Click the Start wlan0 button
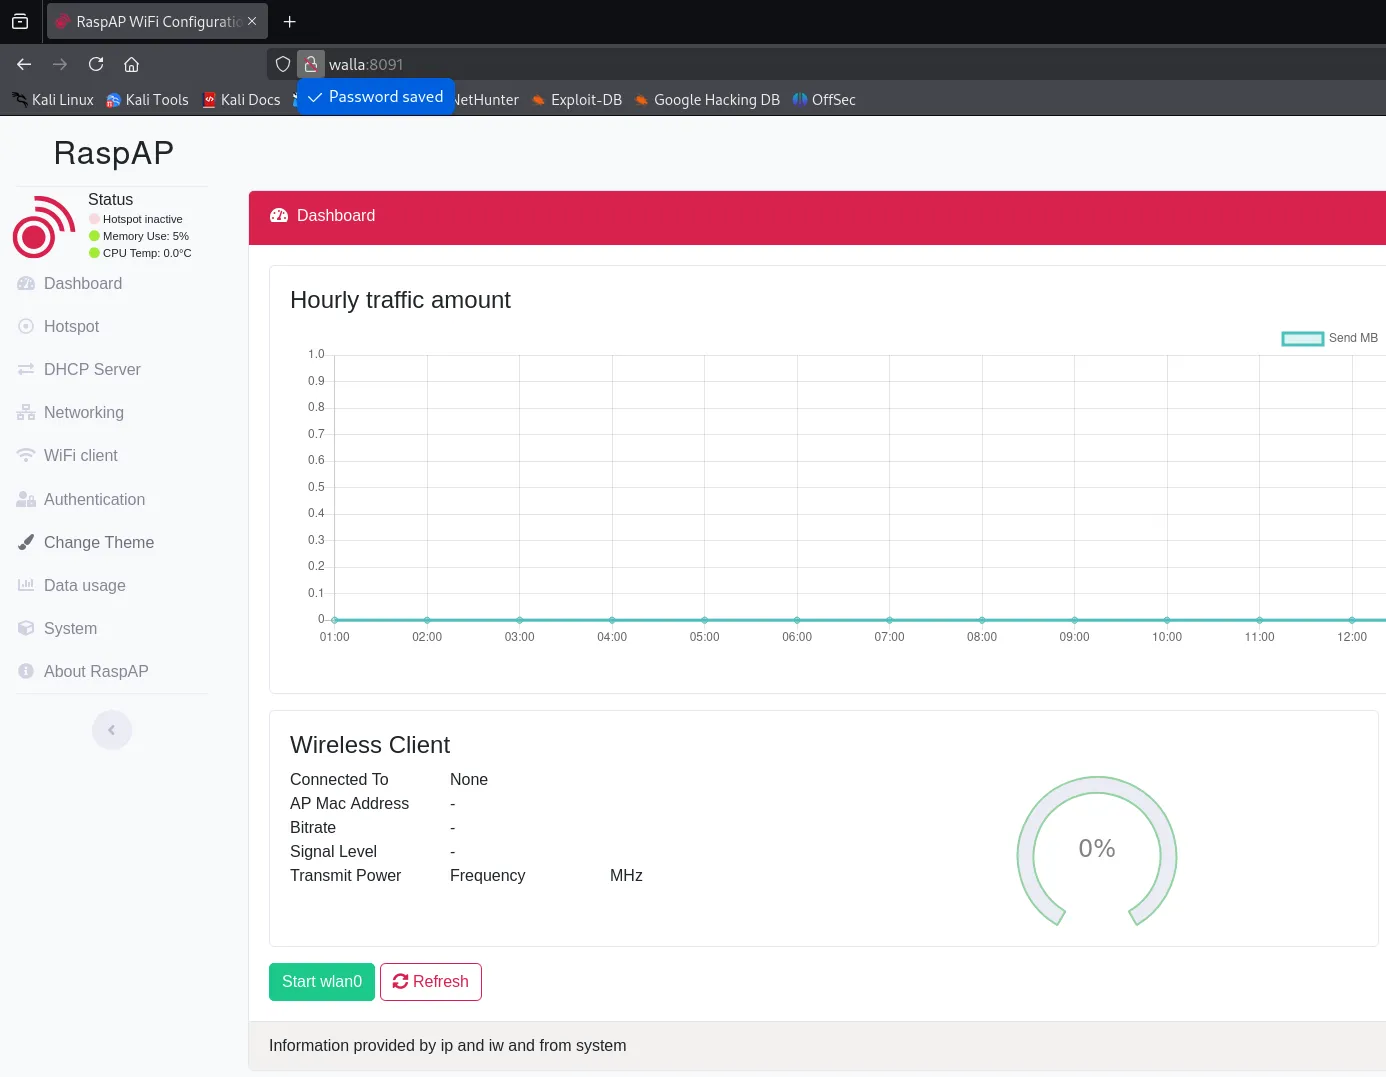Image resolution: width=1386 pixels, height=1077 pixels. click(322, 982)
